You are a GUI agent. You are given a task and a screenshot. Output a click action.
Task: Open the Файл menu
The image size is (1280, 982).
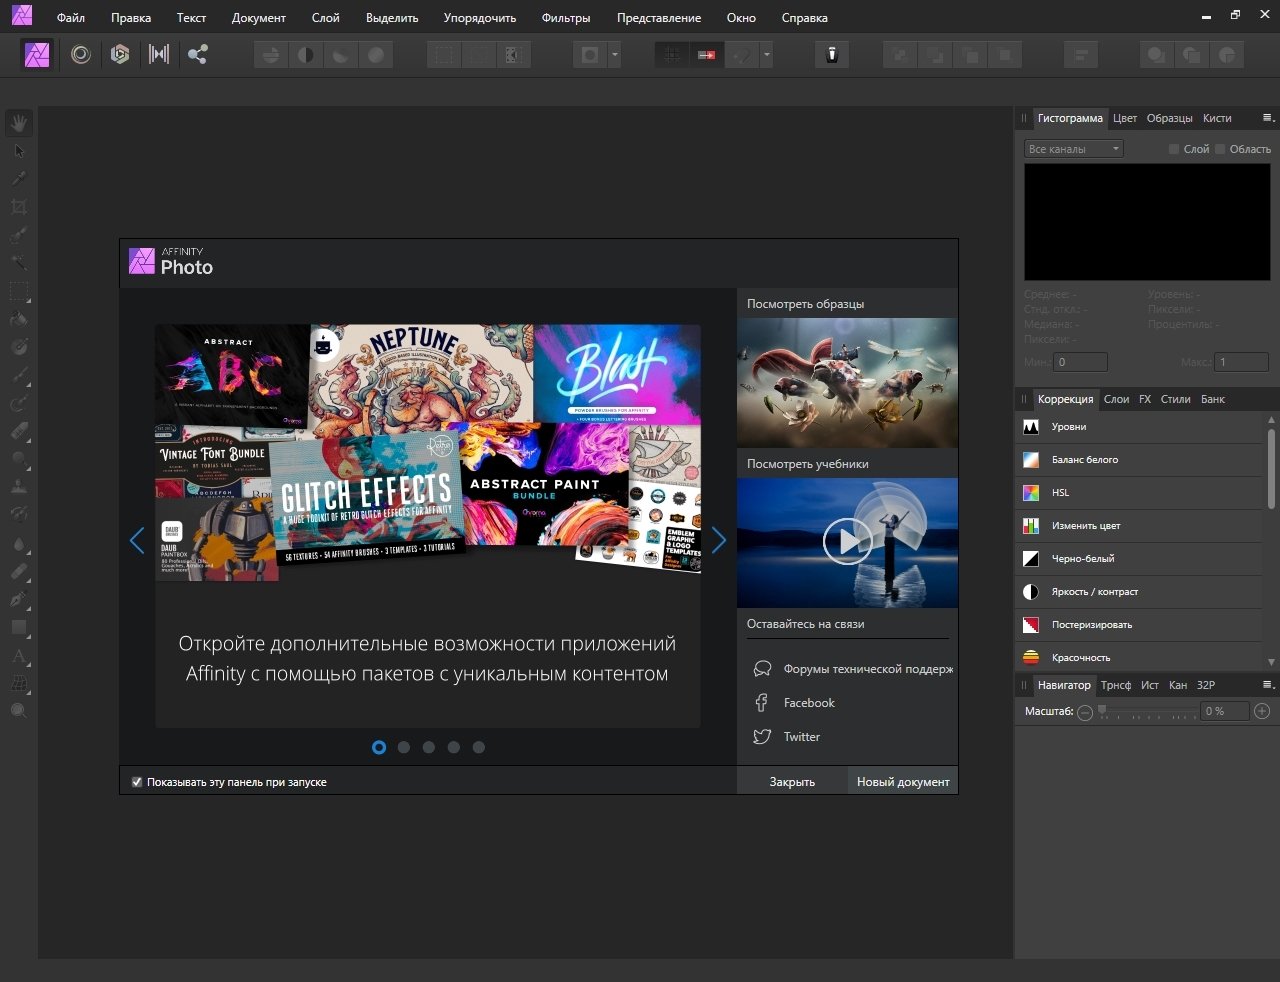71,18
